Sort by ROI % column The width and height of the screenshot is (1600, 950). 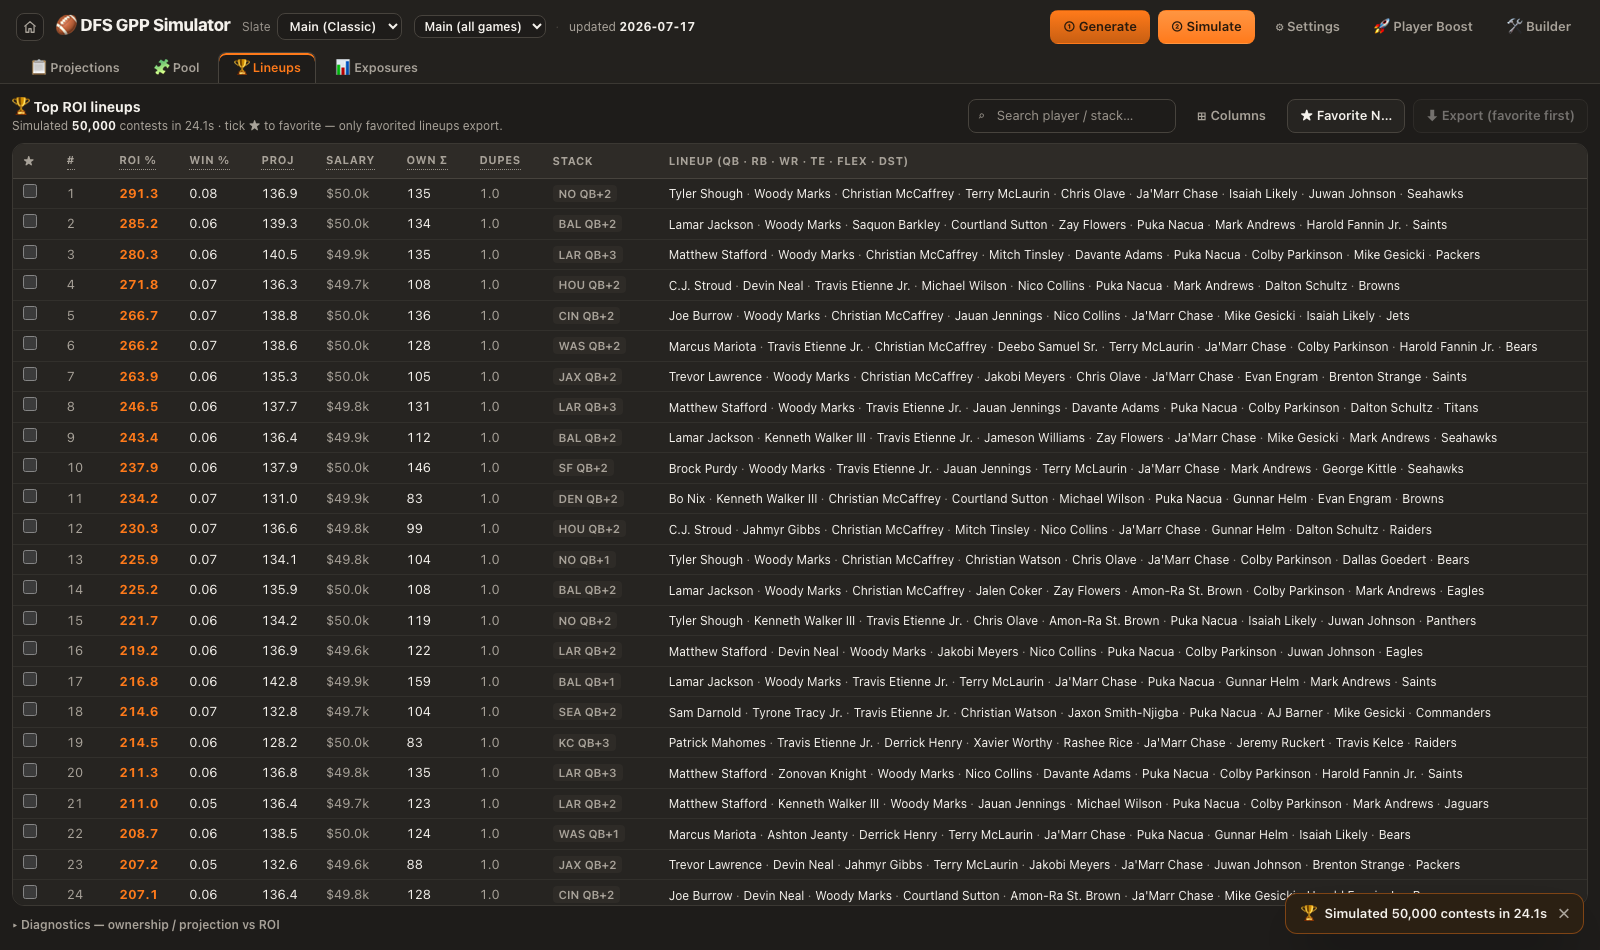[137, 161]
